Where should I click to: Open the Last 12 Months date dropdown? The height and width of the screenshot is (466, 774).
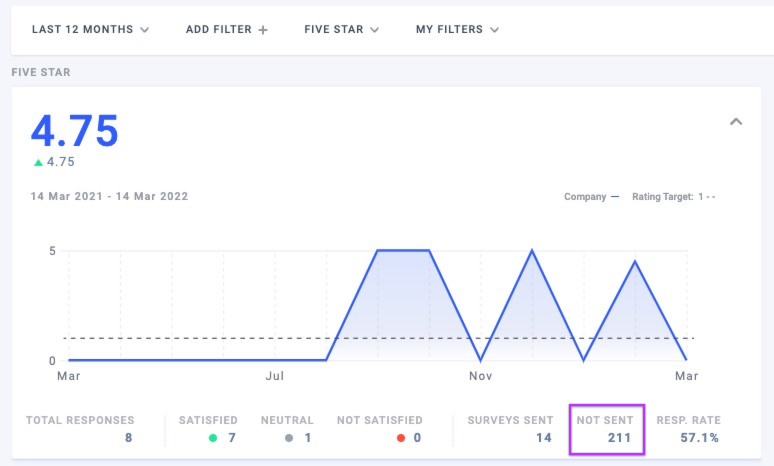click(90, 30)
